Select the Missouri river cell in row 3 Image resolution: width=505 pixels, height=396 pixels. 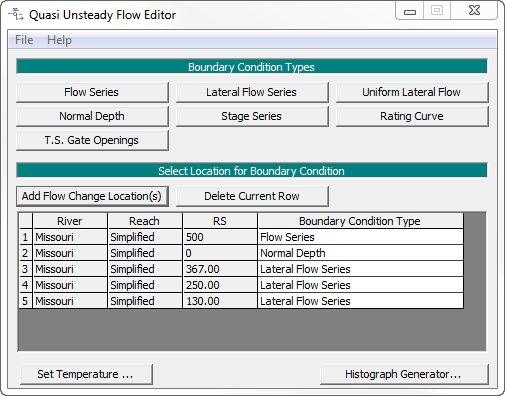tap(70, 269)
